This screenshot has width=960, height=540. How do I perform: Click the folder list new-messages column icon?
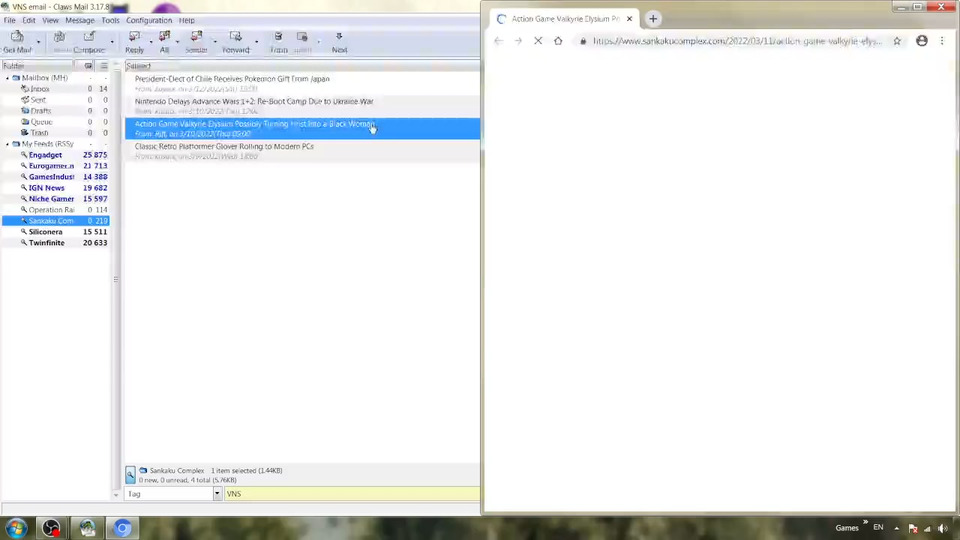click(x=89, y=66)
